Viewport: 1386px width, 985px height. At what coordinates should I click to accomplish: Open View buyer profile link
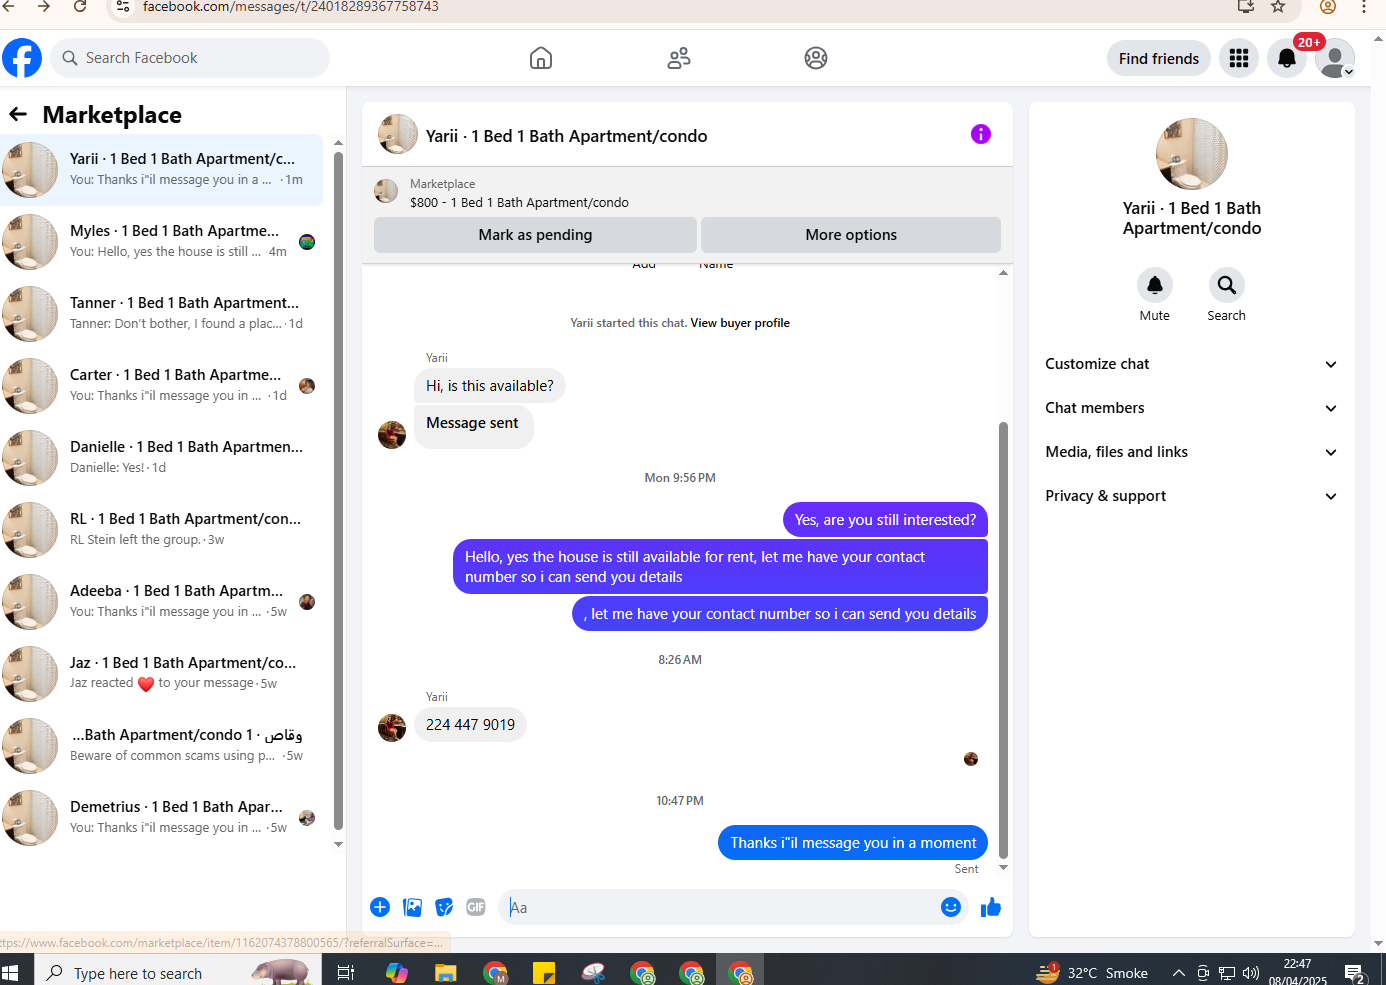coord(740,323)
